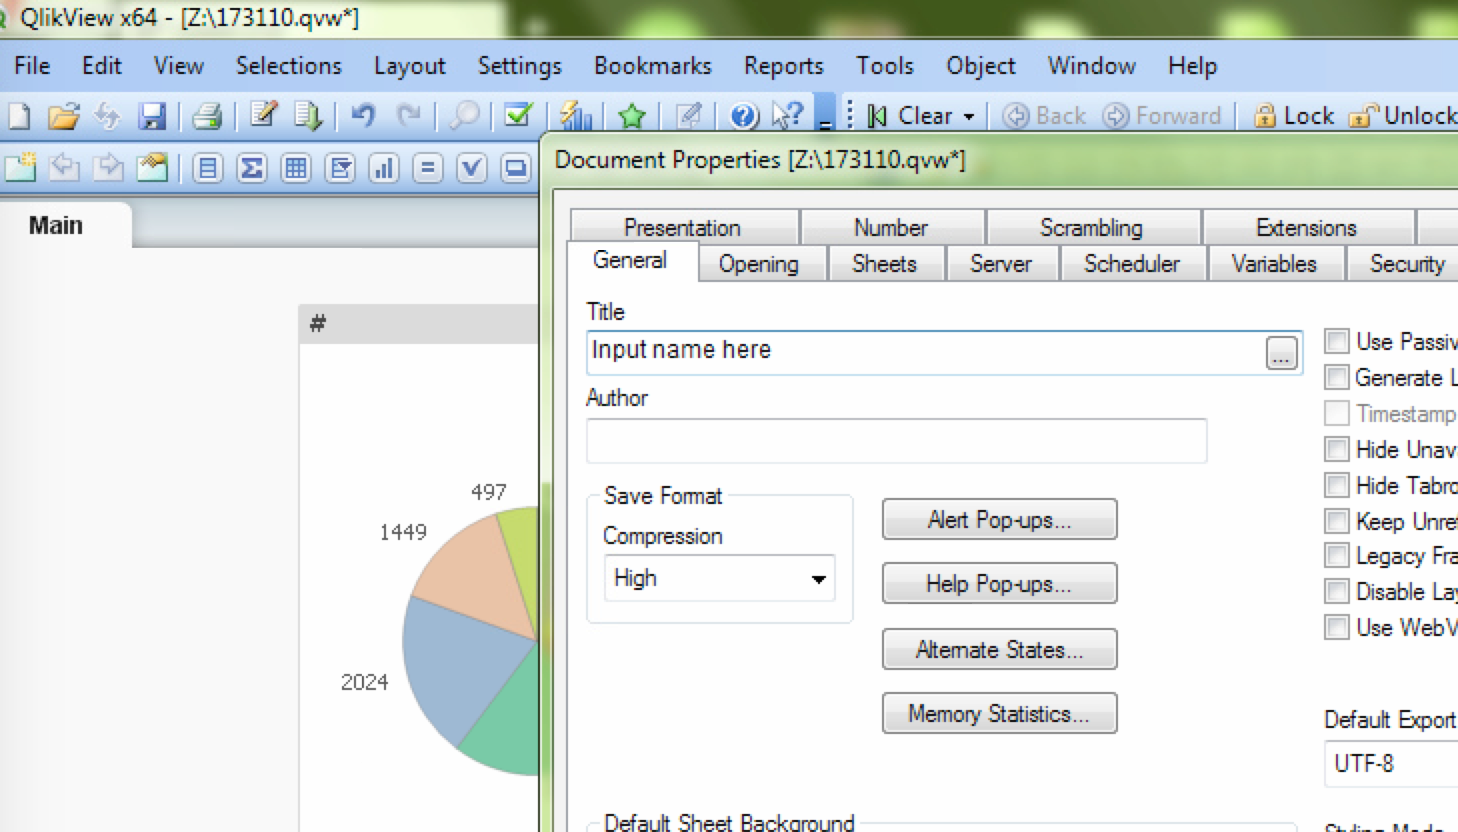Click the Author input field
The height and width of the screenshot is (832, 1458).
(x=896, y=441)
